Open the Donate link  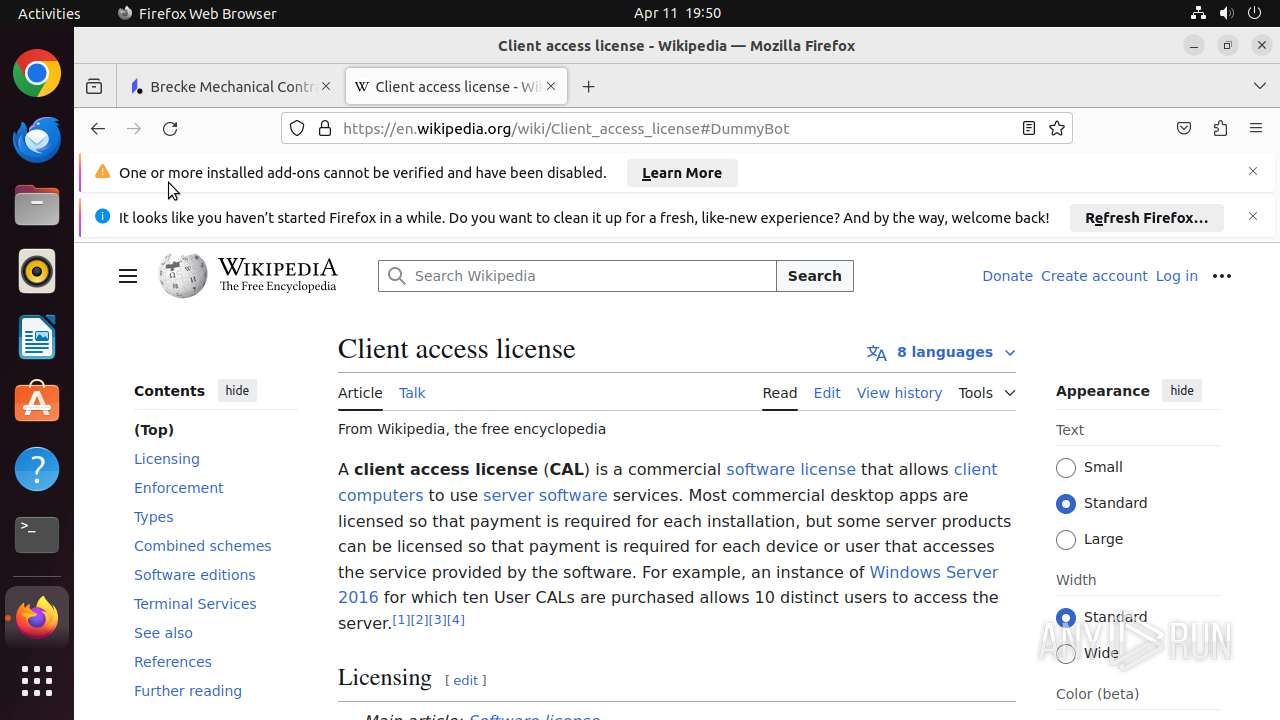pos(1007,276)
